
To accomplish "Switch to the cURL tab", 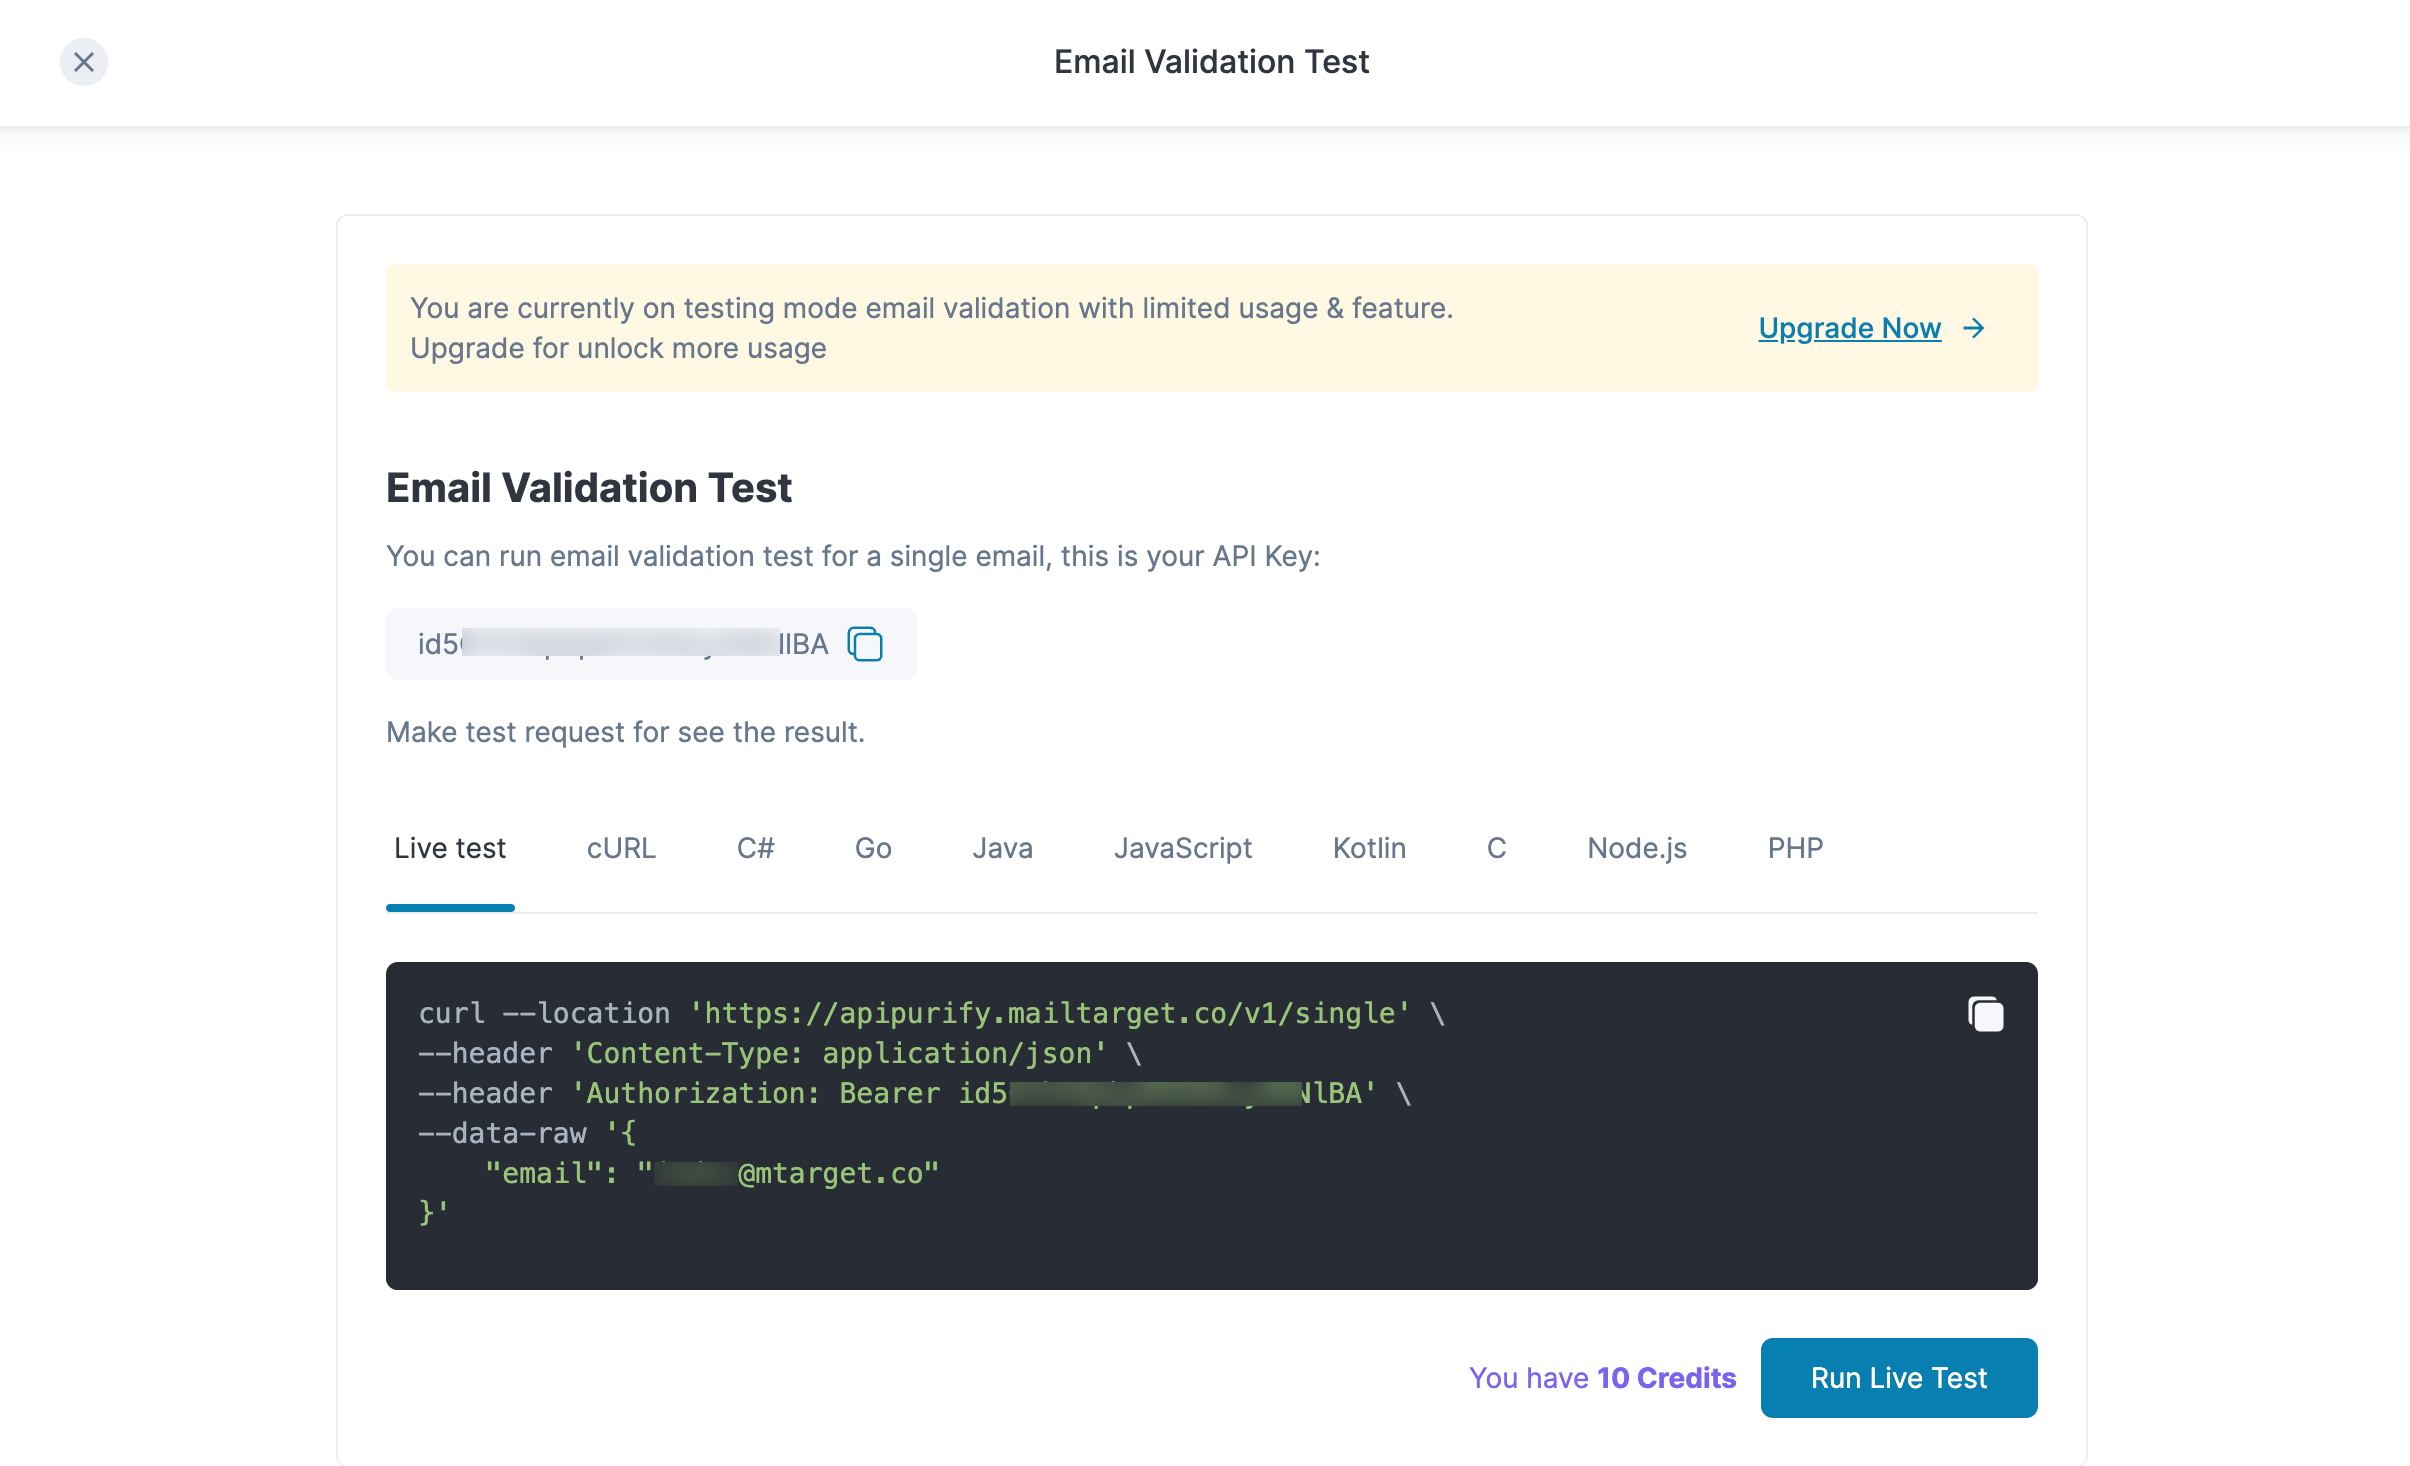I will pos(621,848).
